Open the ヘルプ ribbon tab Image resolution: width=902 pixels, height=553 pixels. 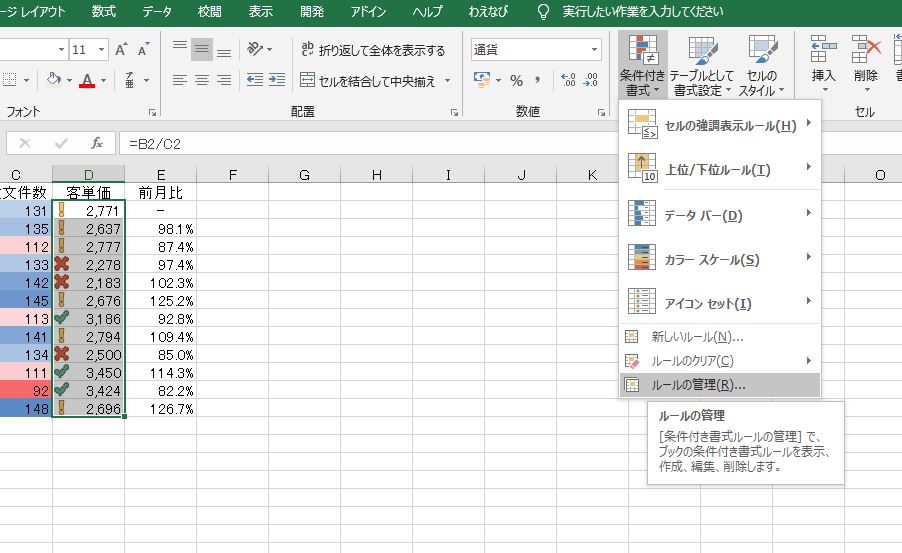[x=427, y=12]
